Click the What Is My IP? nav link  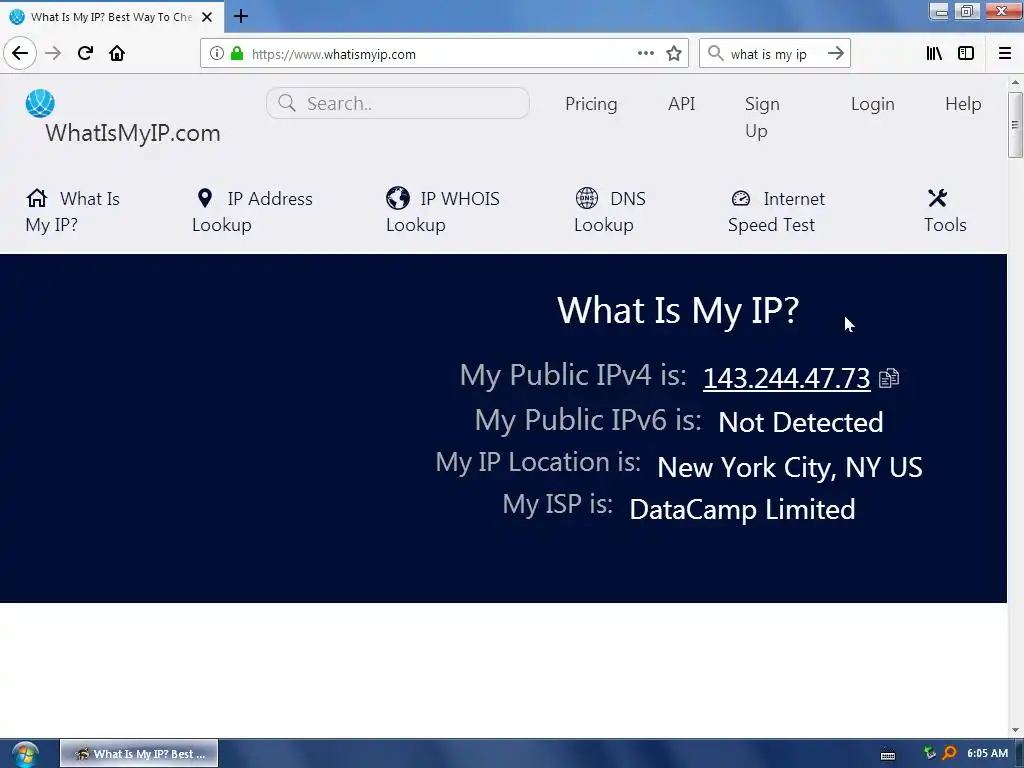click(x=72, y=212)
